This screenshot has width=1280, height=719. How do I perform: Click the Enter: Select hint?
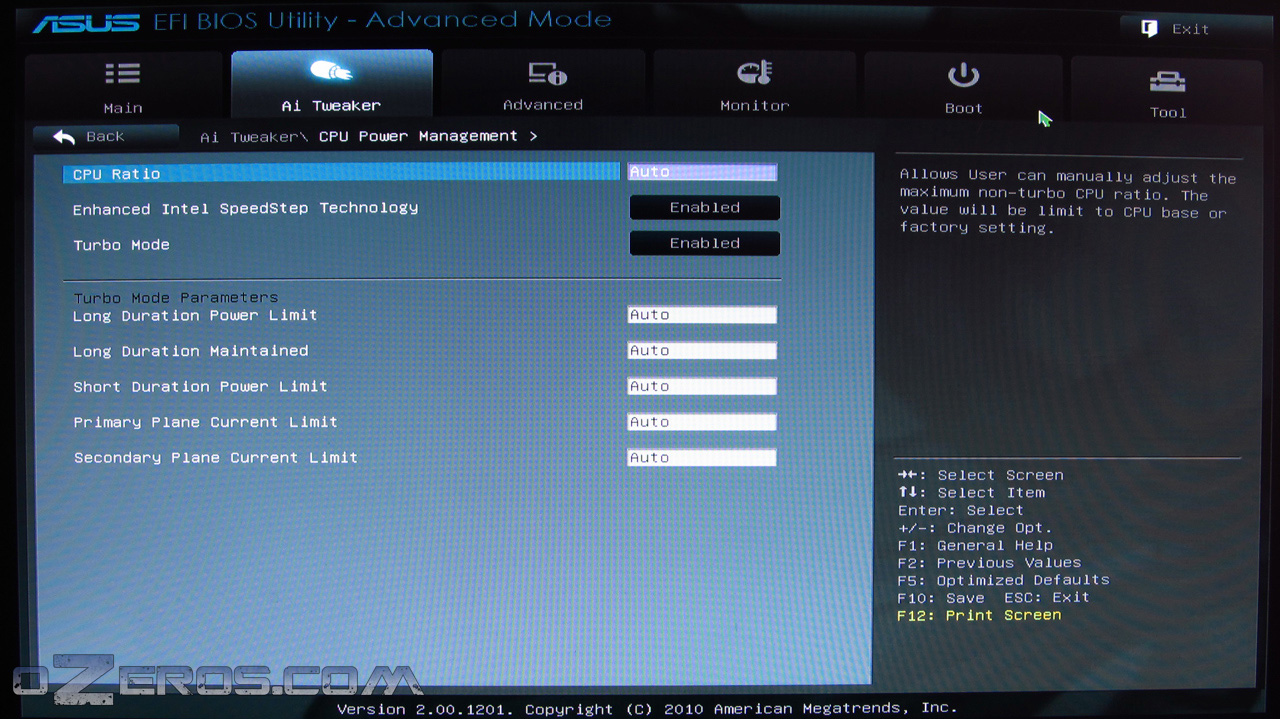(x=960, y=511)
